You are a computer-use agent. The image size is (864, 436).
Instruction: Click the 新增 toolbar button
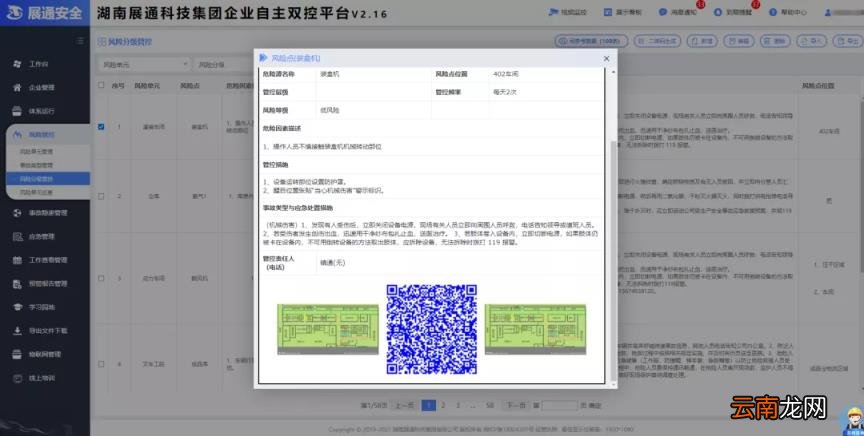click(702, 41)
